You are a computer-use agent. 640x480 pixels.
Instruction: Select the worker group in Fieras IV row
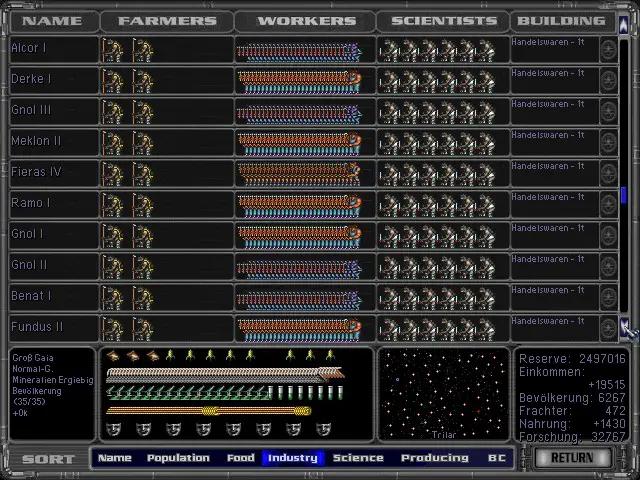tap(299, 174)
